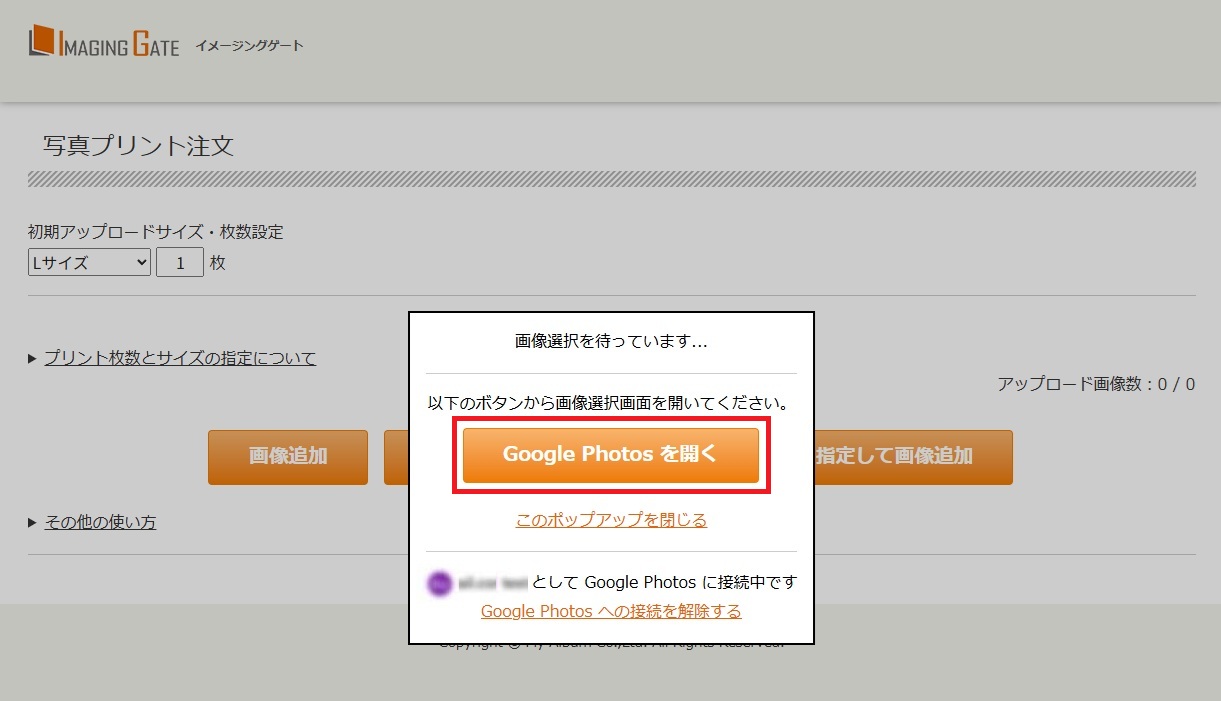
Task: Click the ▶ triangle beside その他の使い方
Action: [32, 521]
